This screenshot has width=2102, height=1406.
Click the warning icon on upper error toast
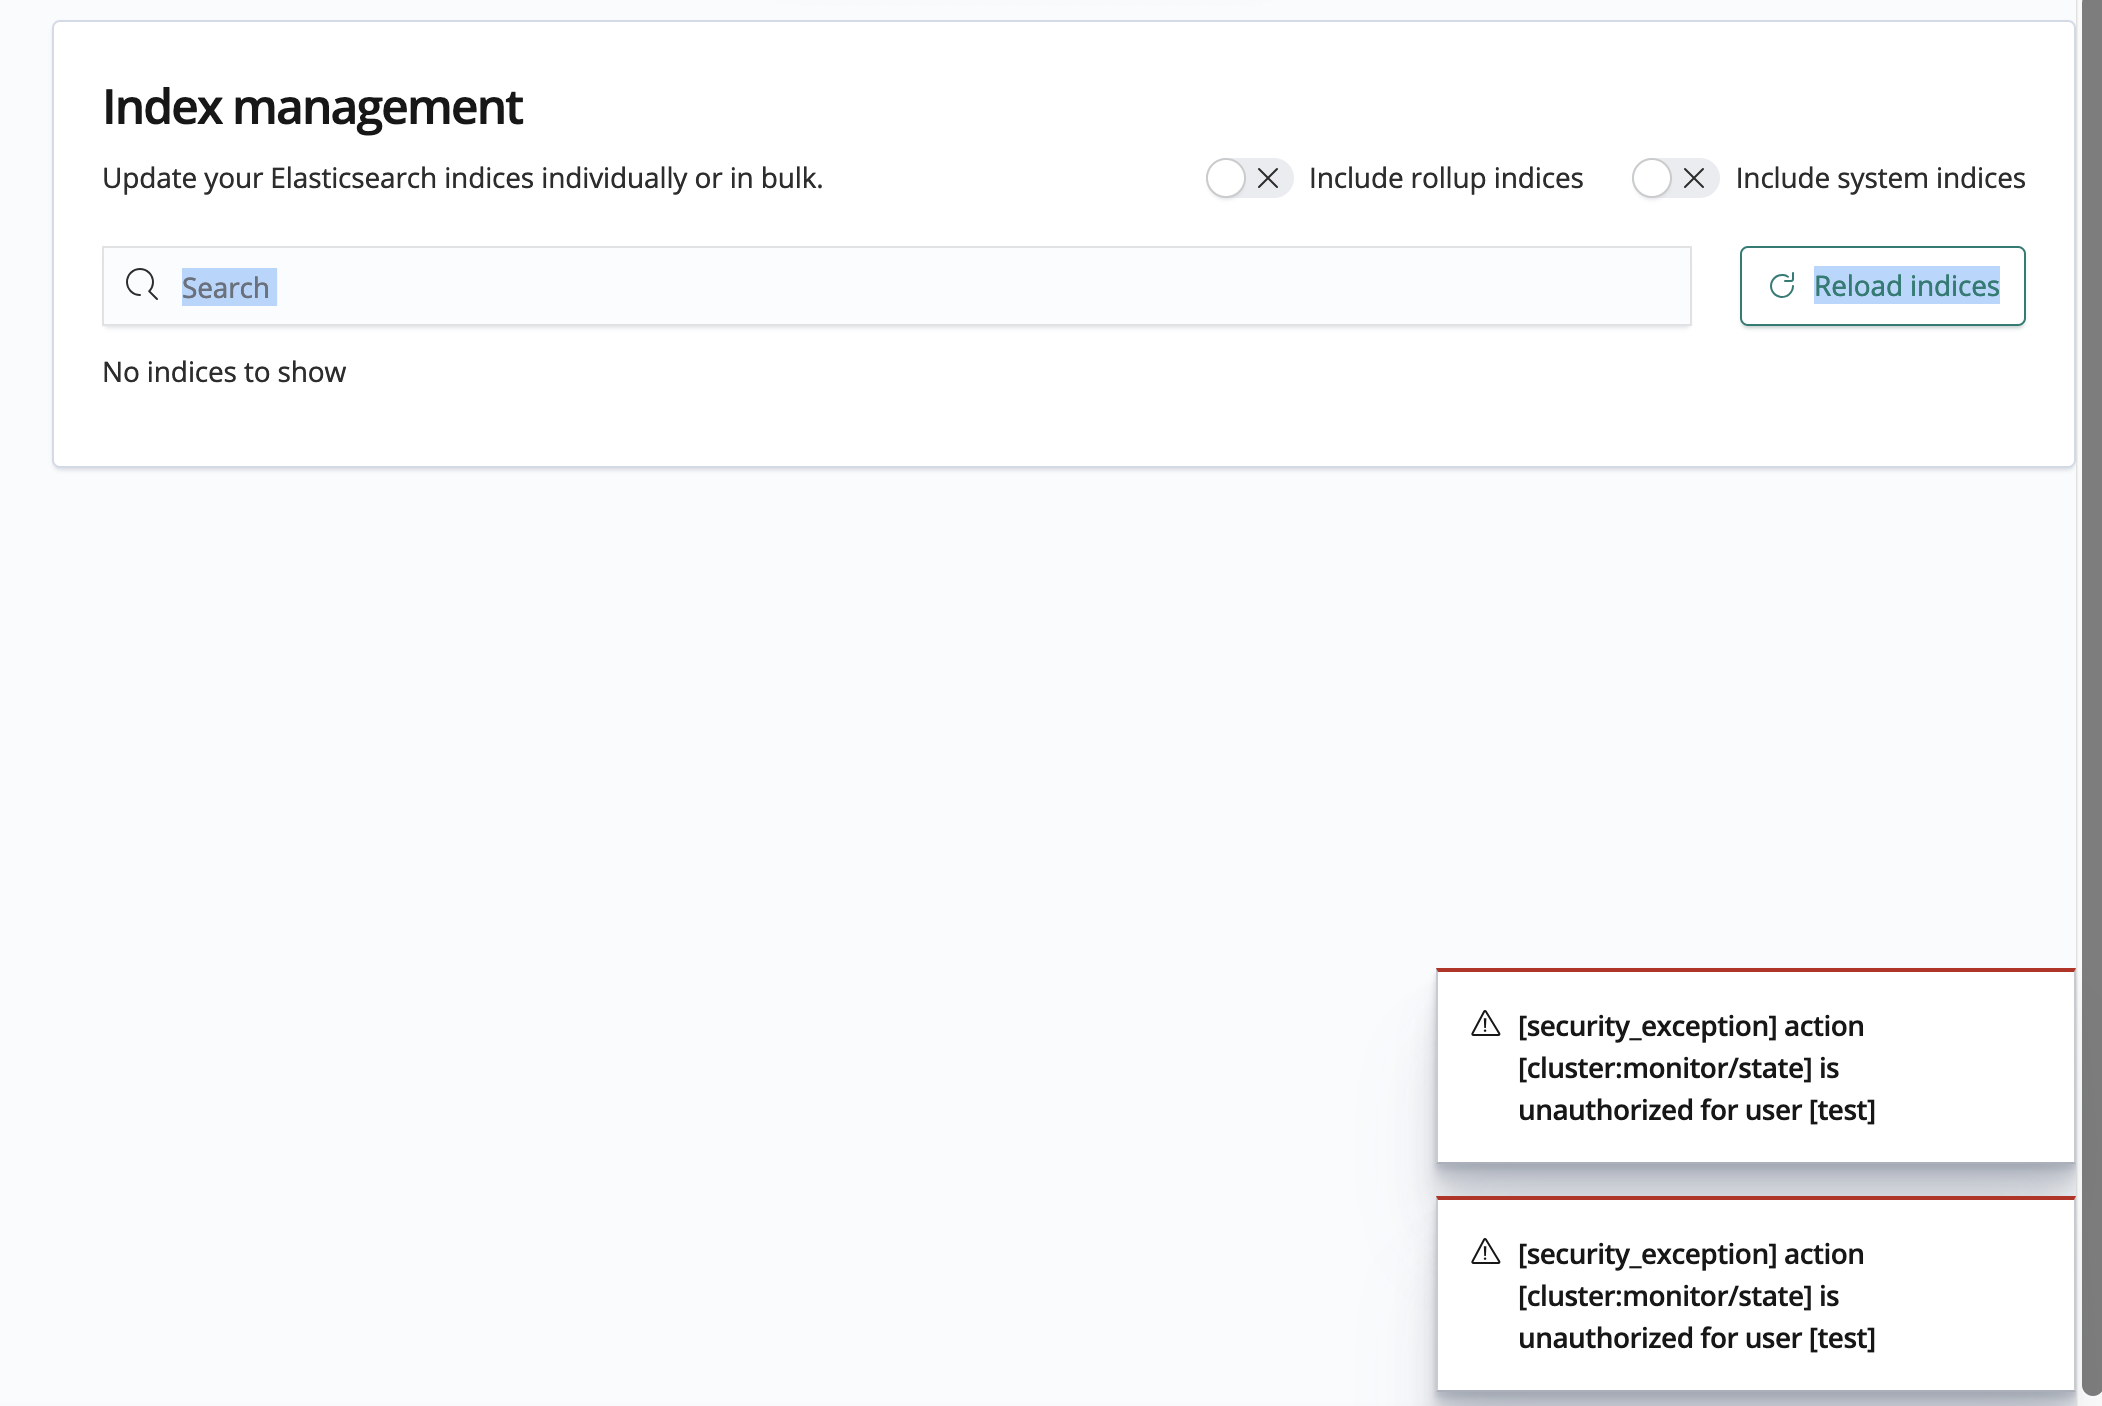(1486, 1024)
